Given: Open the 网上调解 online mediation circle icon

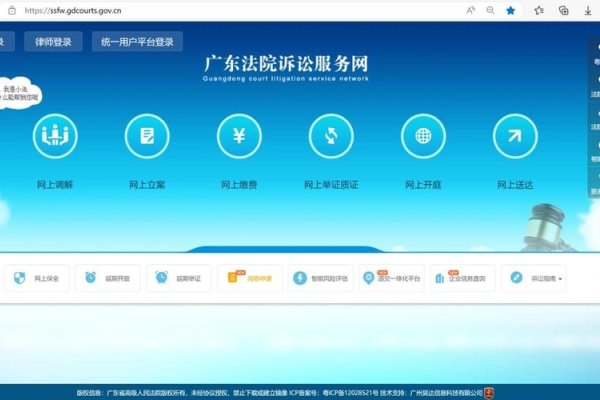Looking at the screenshot, I should [x=55, y=136].
